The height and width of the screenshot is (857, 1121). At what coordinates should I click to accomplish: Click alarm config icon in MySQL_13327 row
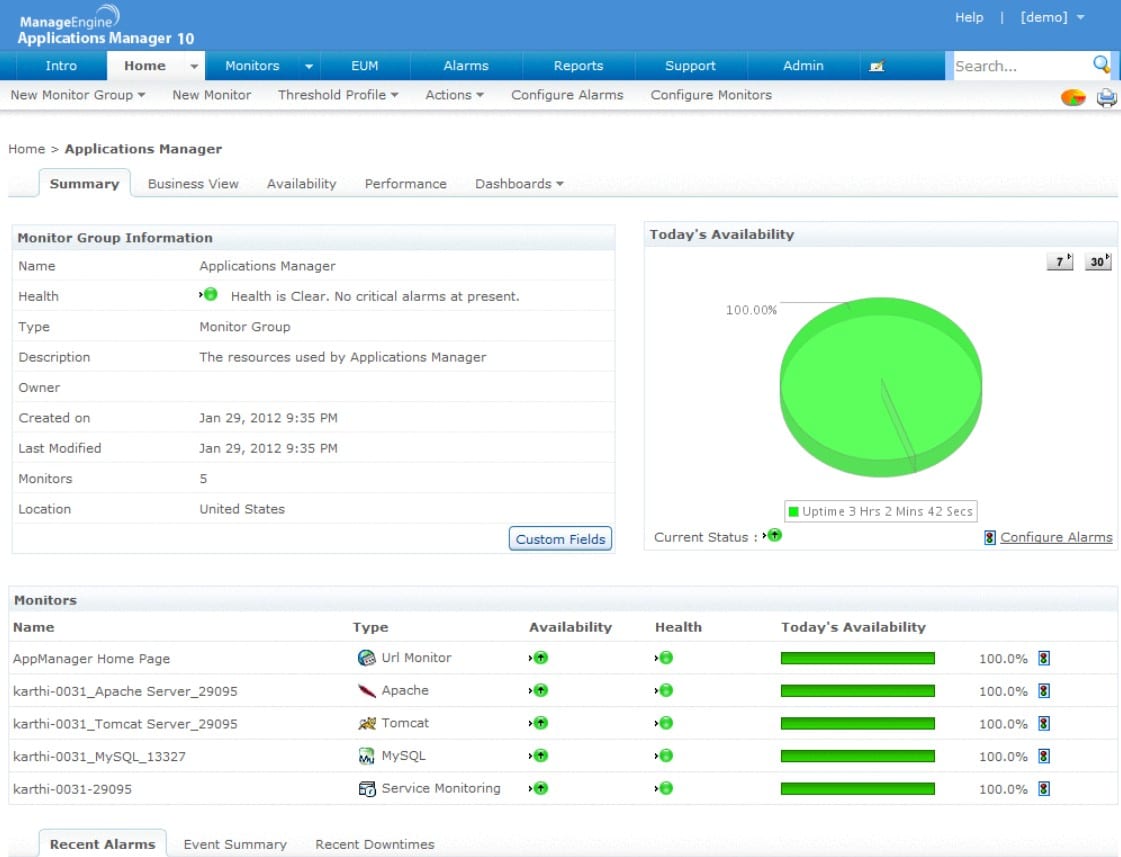[1044, 756]
